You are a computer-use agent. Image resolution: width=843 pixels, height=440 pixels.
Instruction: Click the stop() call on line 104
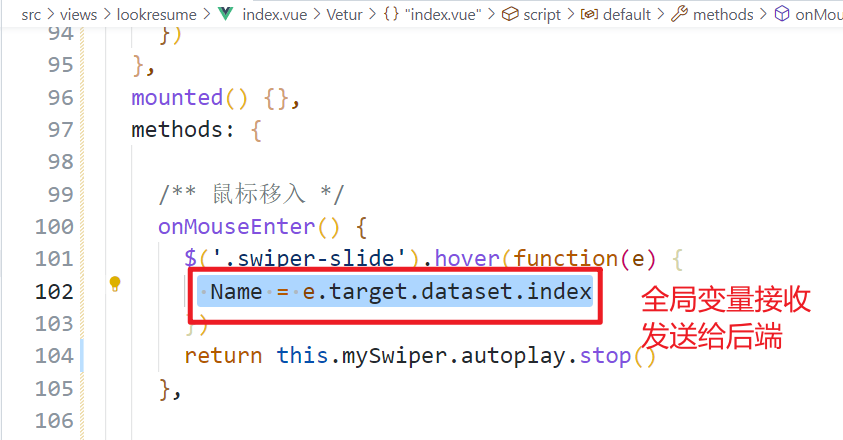(617, 357)
